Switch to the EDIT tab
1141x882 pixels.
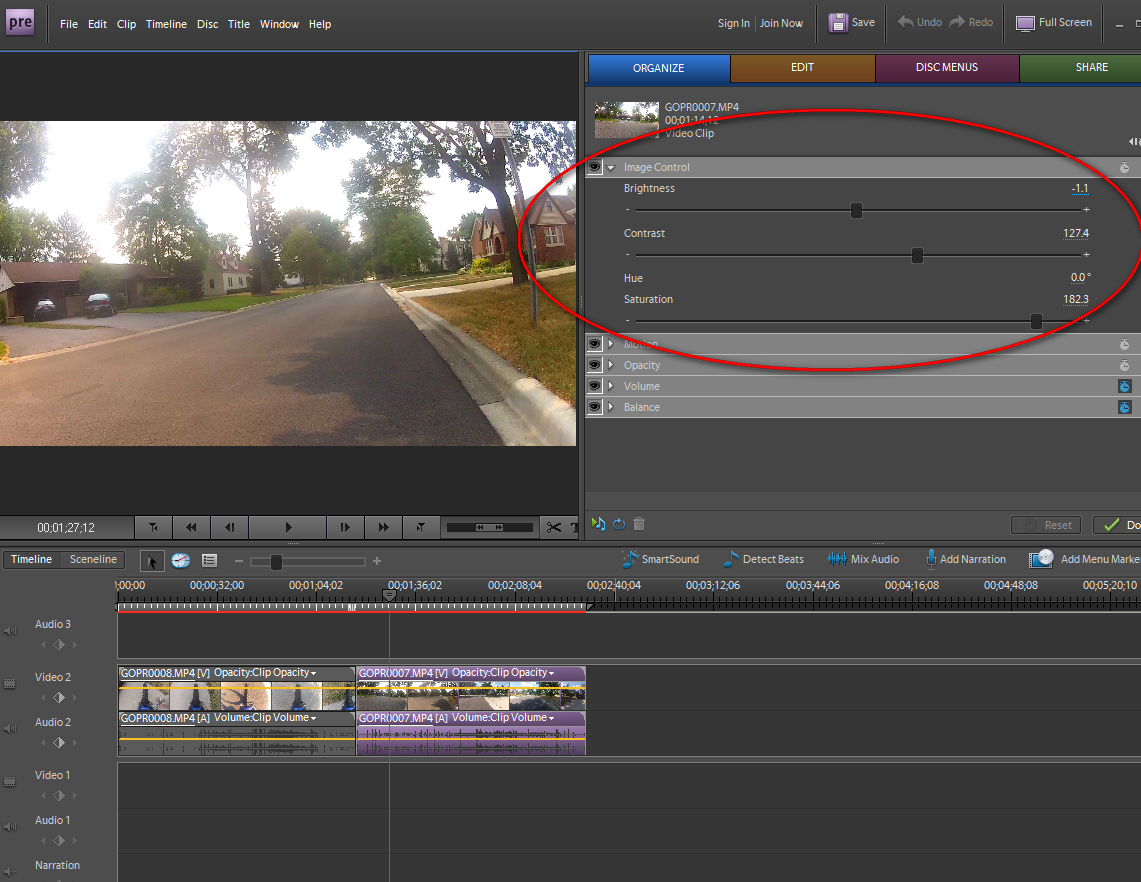click(x=802, y=68)
